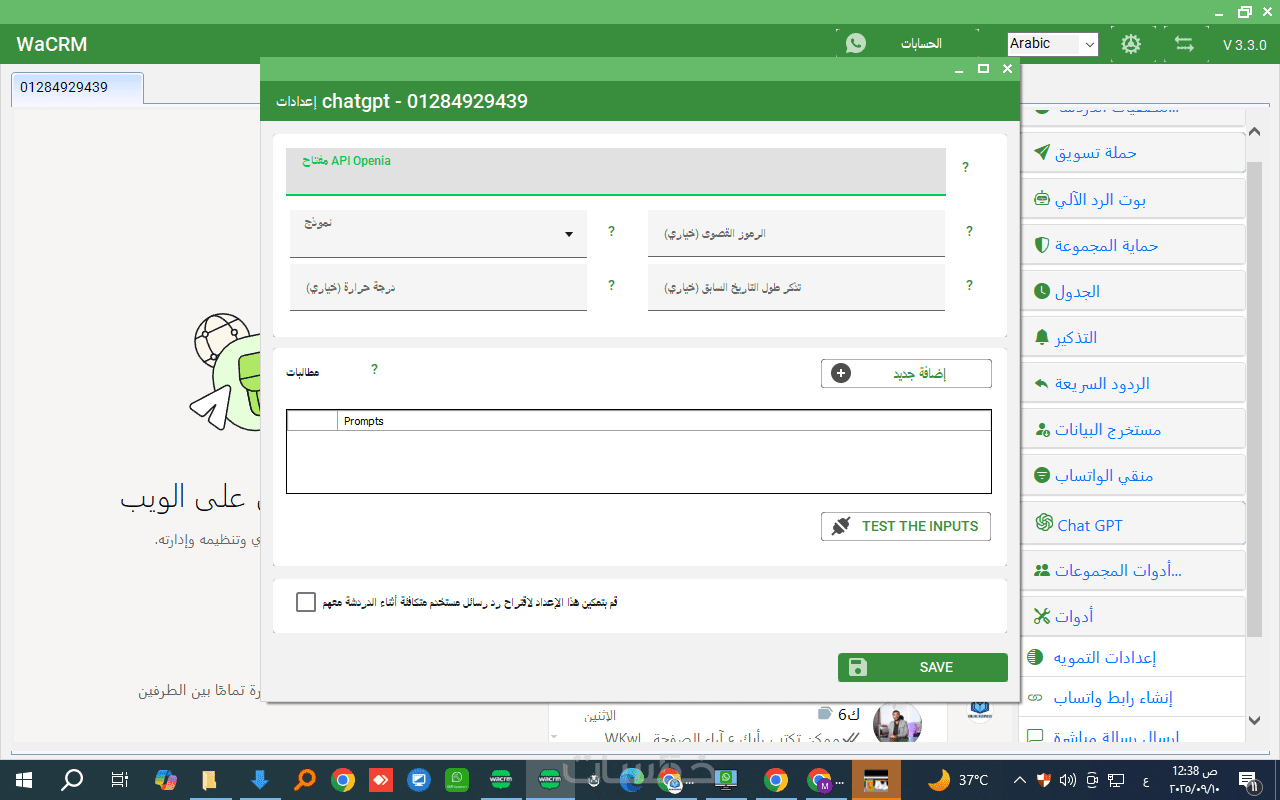Open the نموذج model dropdown
1280x800 pixels.
click(438, 233)
